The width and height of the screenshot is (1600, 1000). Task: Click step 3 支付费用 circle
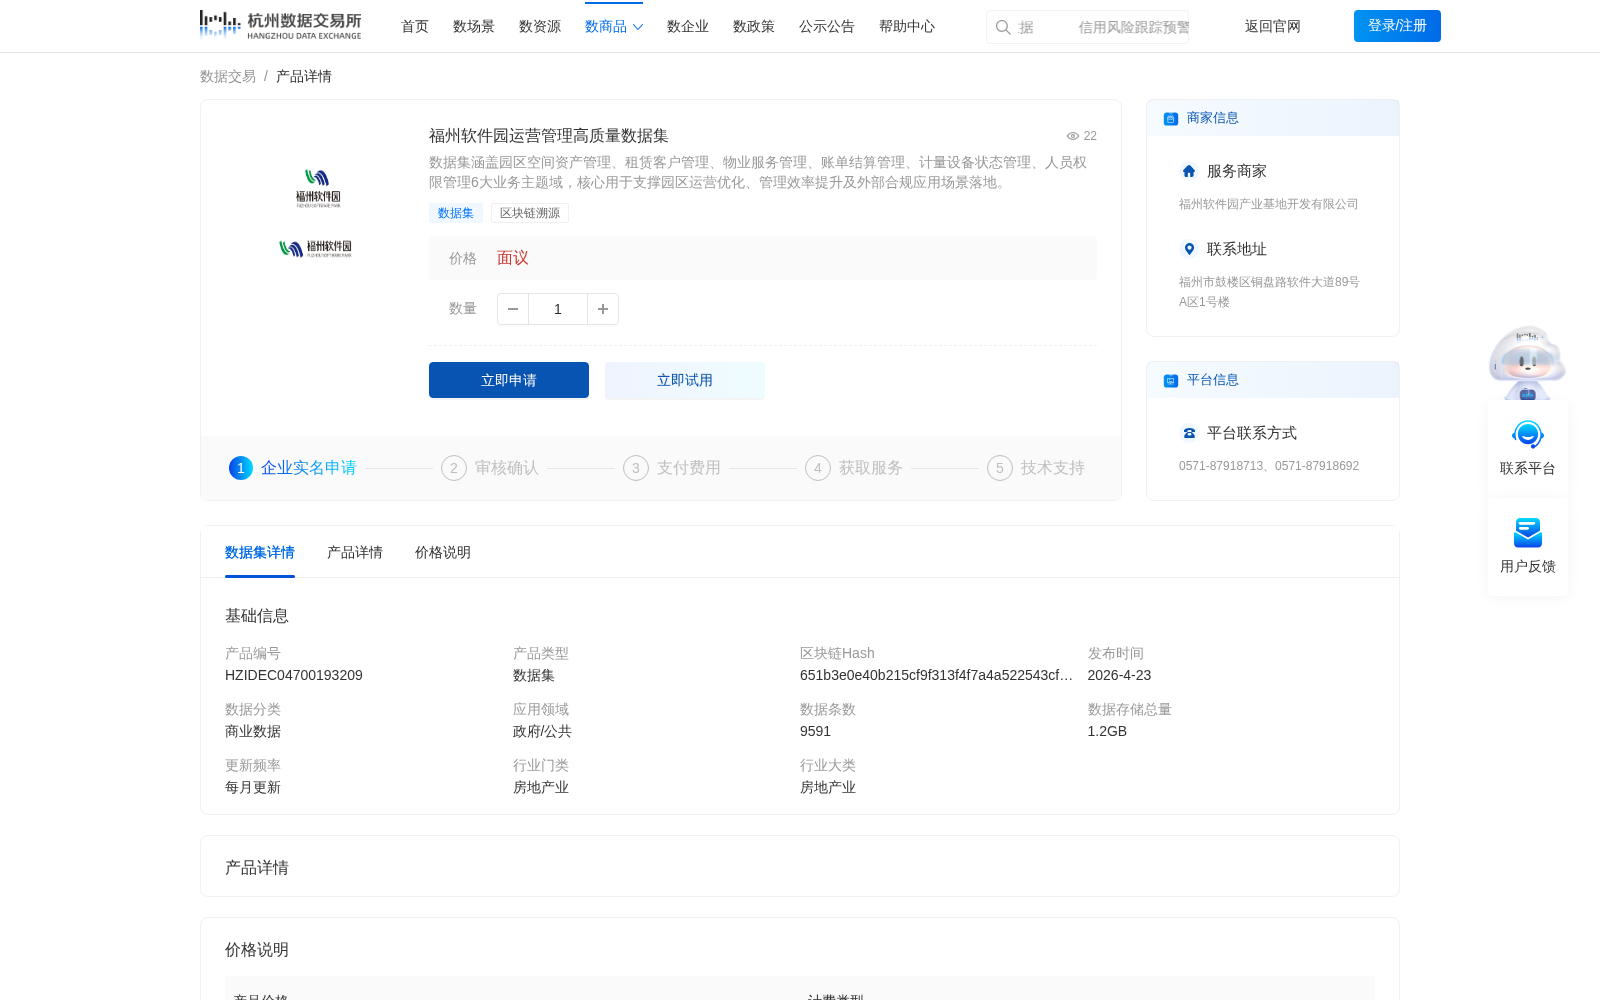coord(636,468)
